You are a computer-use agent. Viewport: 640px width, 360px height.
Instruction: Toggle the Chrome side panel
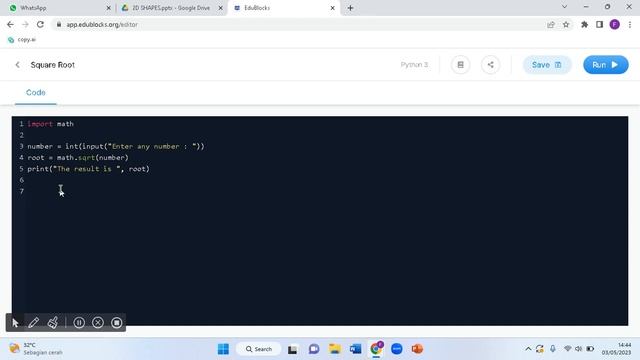pos(599,24)
